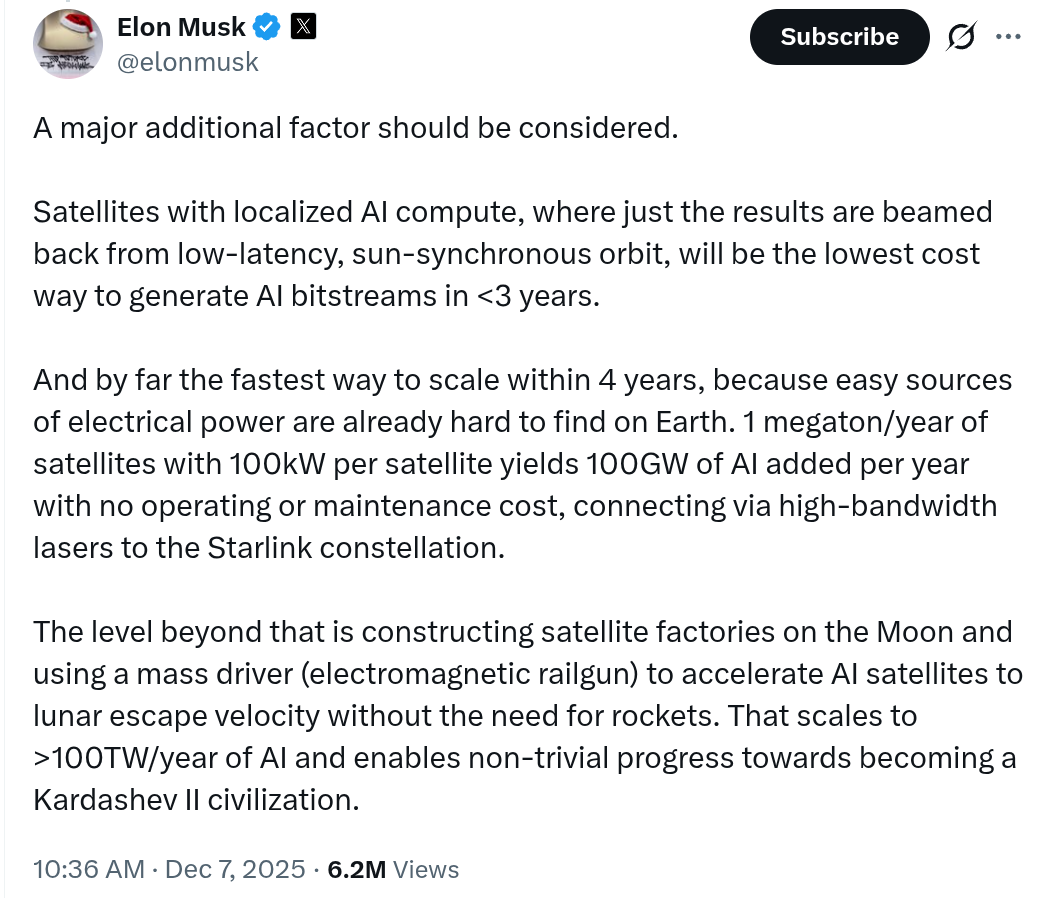Click the 'Kardashev II civilization' text
Screen dimensions: 1049x898
tap(195, 799)
